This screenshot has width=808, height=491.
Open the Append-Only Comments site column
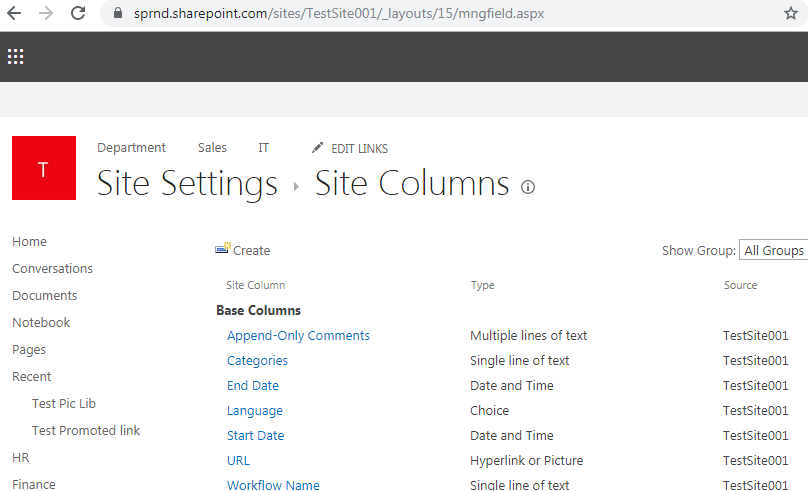tap(298, 335)
